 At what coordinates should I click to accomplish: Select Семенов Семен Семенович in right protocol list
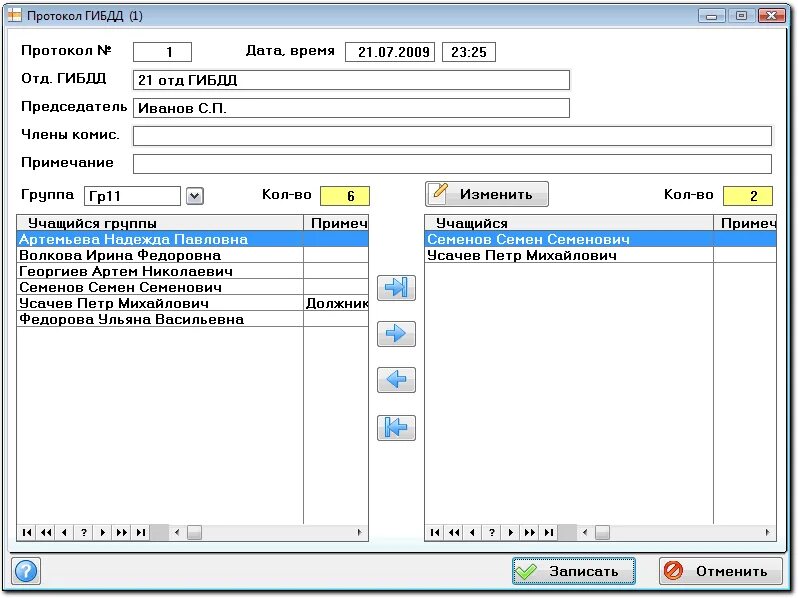(601, 239)
